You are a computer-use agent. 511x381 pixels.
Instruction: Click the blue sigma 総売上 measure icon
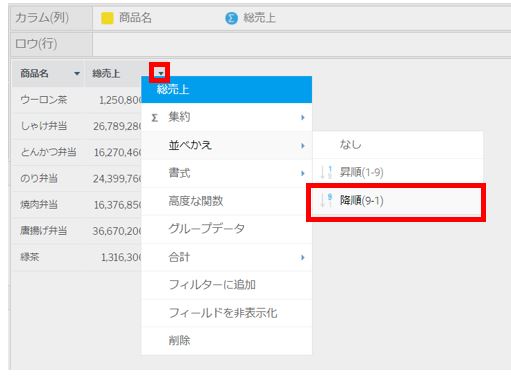231,18
